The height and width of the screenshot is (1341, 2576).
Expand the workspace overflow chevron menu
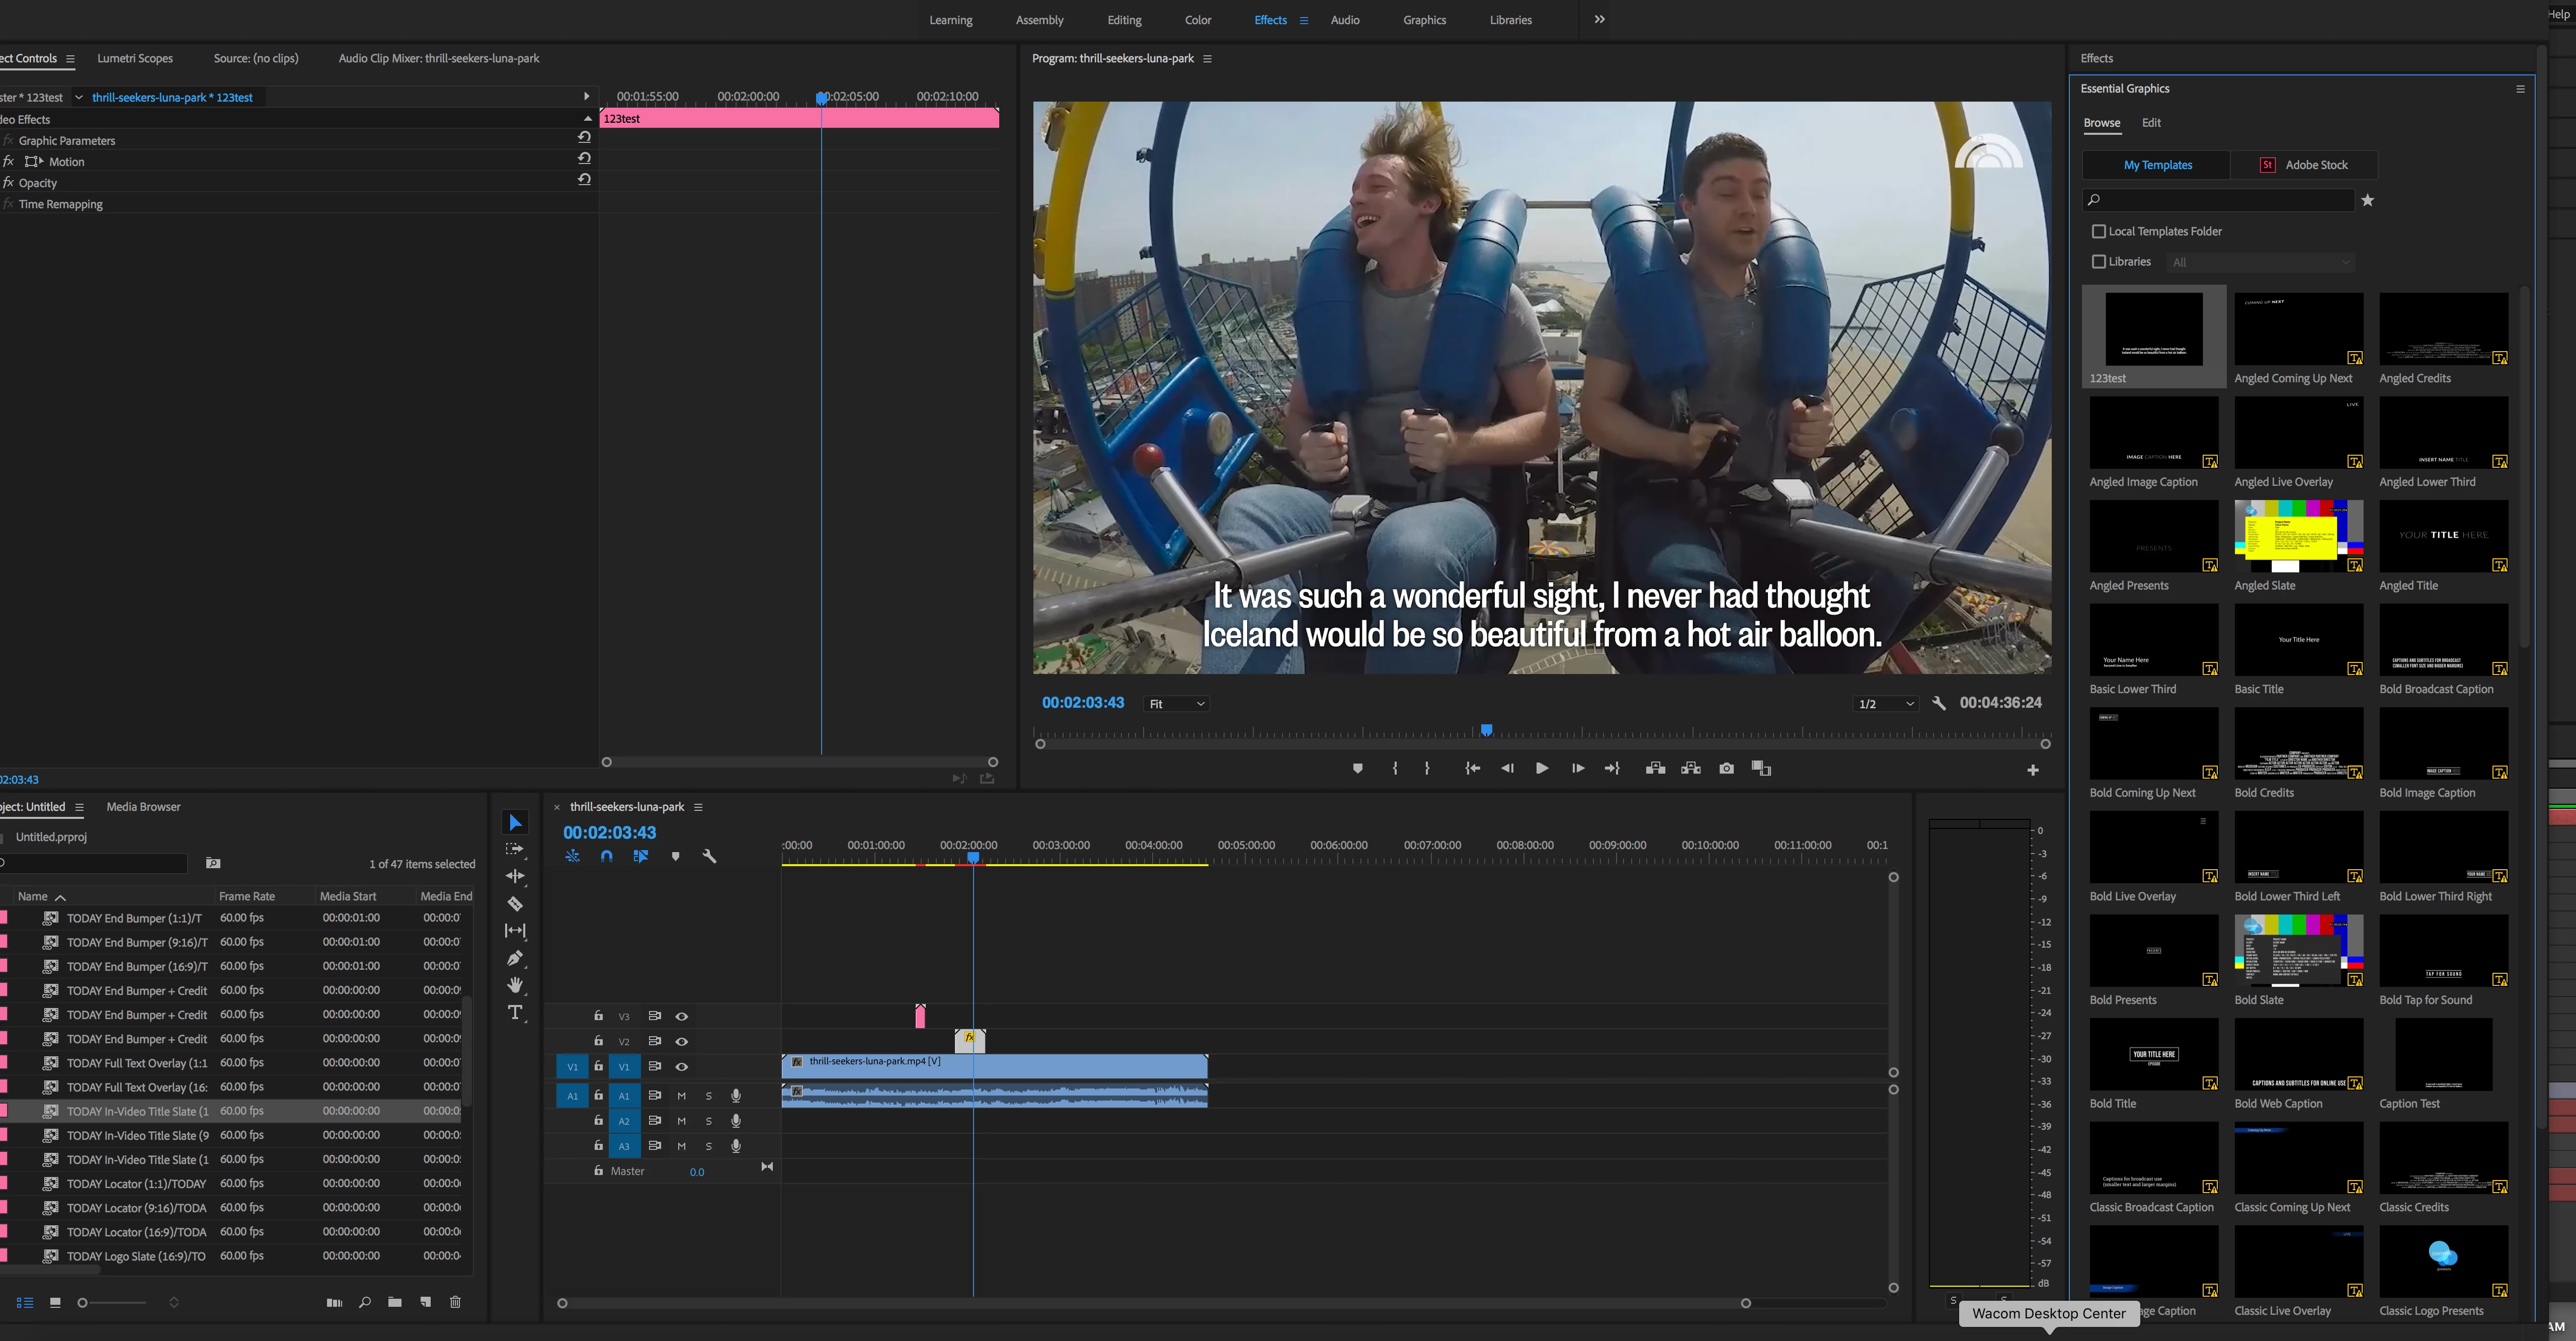click(x=1599, y=19)
